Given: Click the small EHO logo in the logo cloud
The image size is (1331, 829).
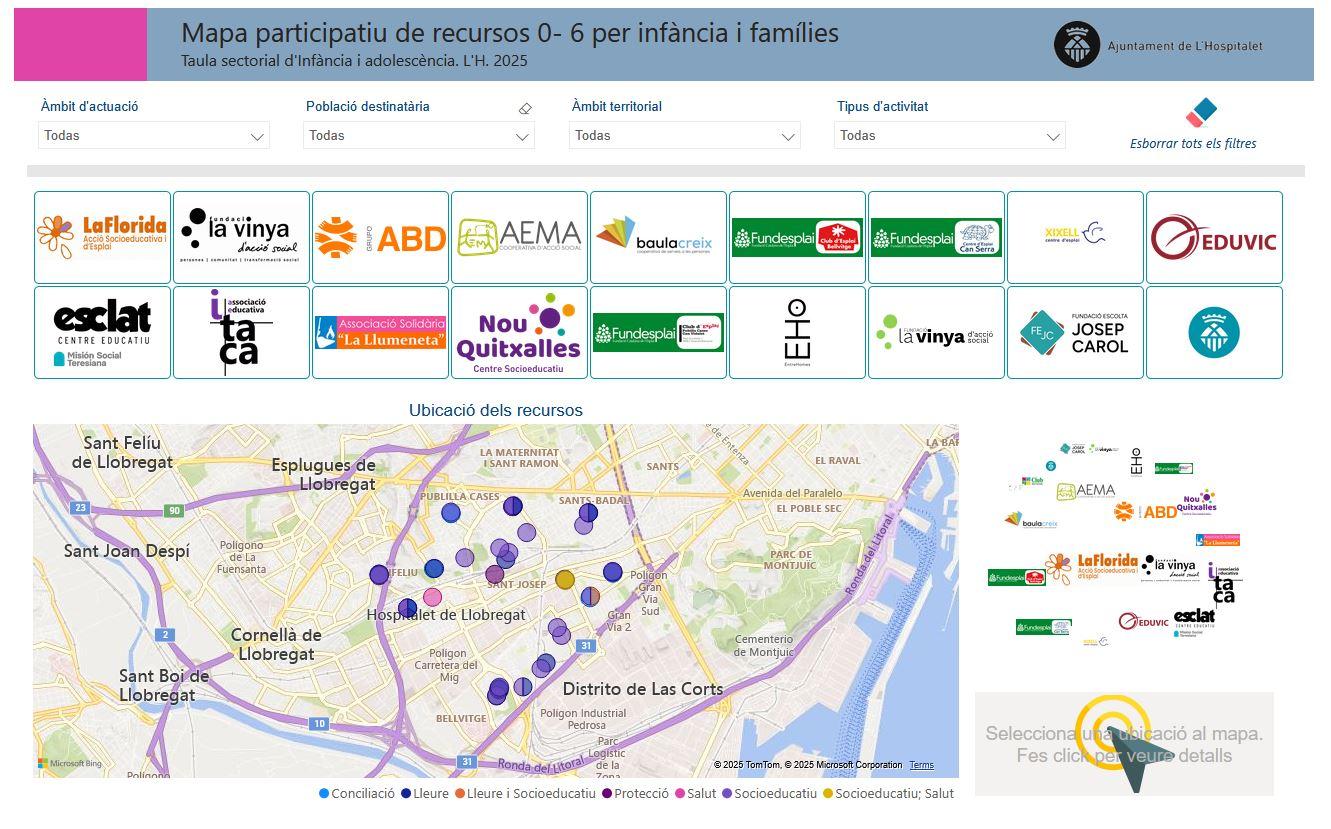Looking at the screenshot, I should click(1136, 461).
